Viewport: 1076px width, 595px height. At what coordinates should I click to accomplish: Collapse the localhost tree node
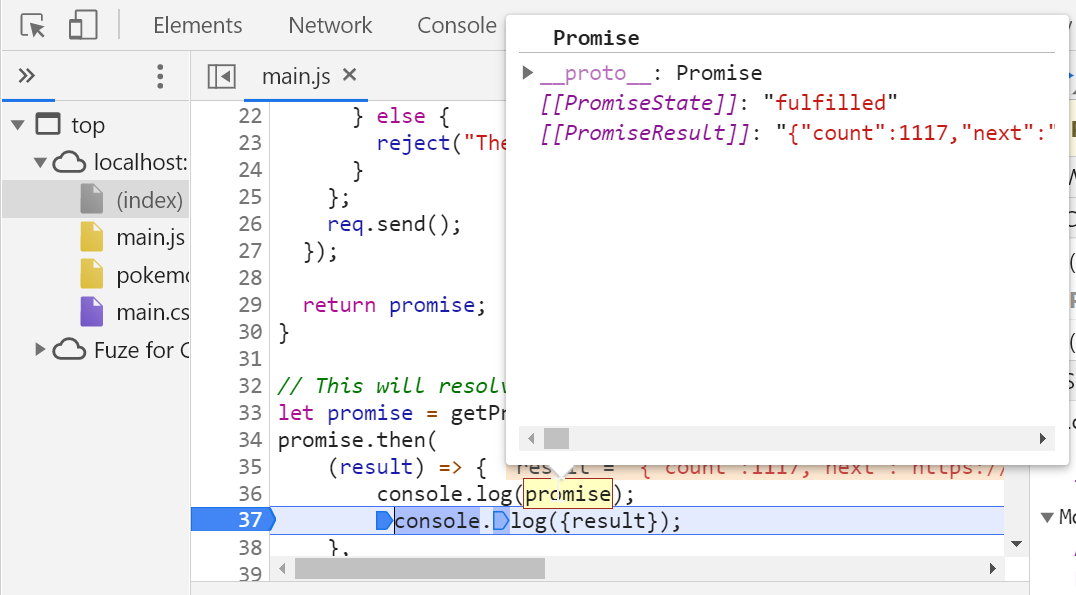tap(40, 163)
